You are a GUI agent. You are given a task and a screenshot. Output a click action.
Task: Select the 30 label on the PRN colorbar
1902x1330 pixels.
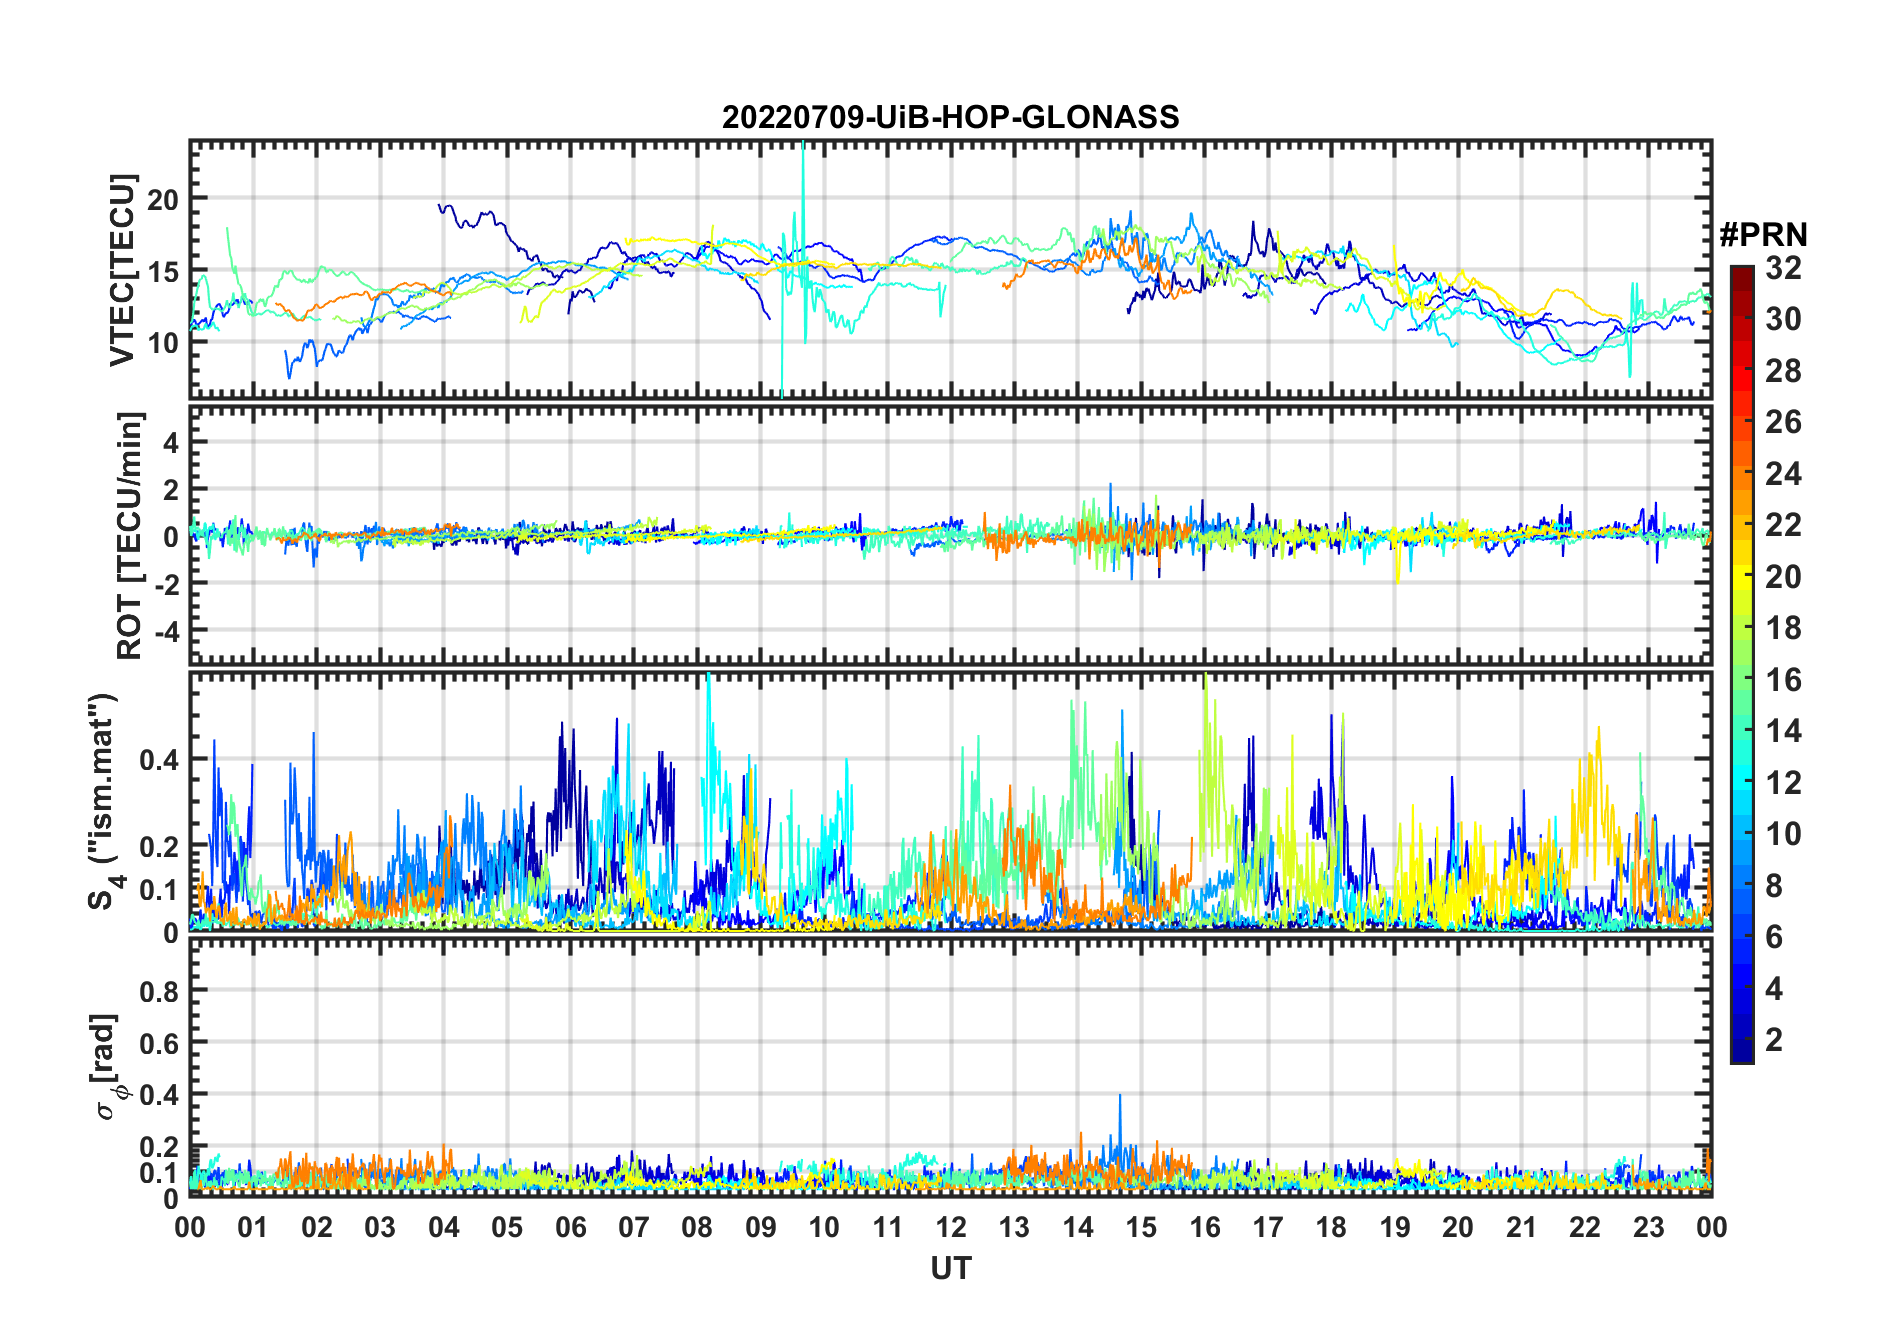click(x=1783, y=319)
